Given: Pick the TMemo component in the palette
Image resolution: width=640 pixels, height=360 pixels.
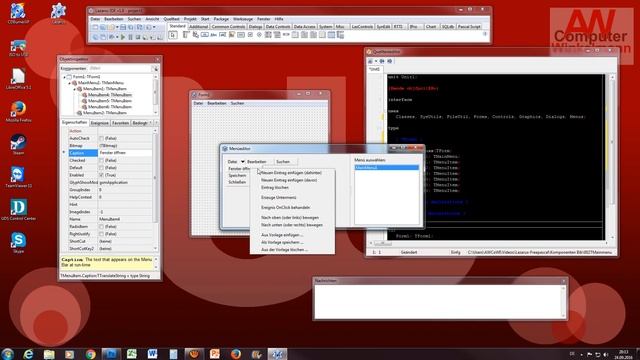Looking at the screenshot, I should [231, 35].
